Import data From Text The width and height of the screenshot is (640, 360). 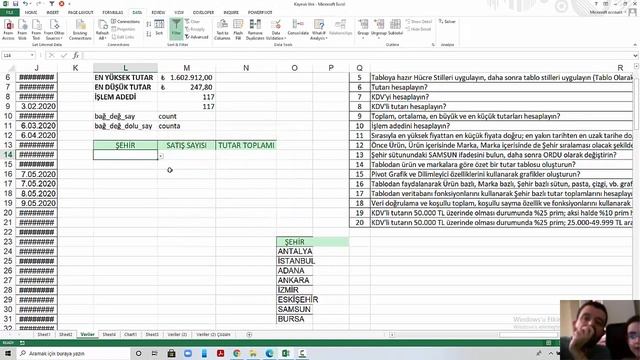click(36, 29)
